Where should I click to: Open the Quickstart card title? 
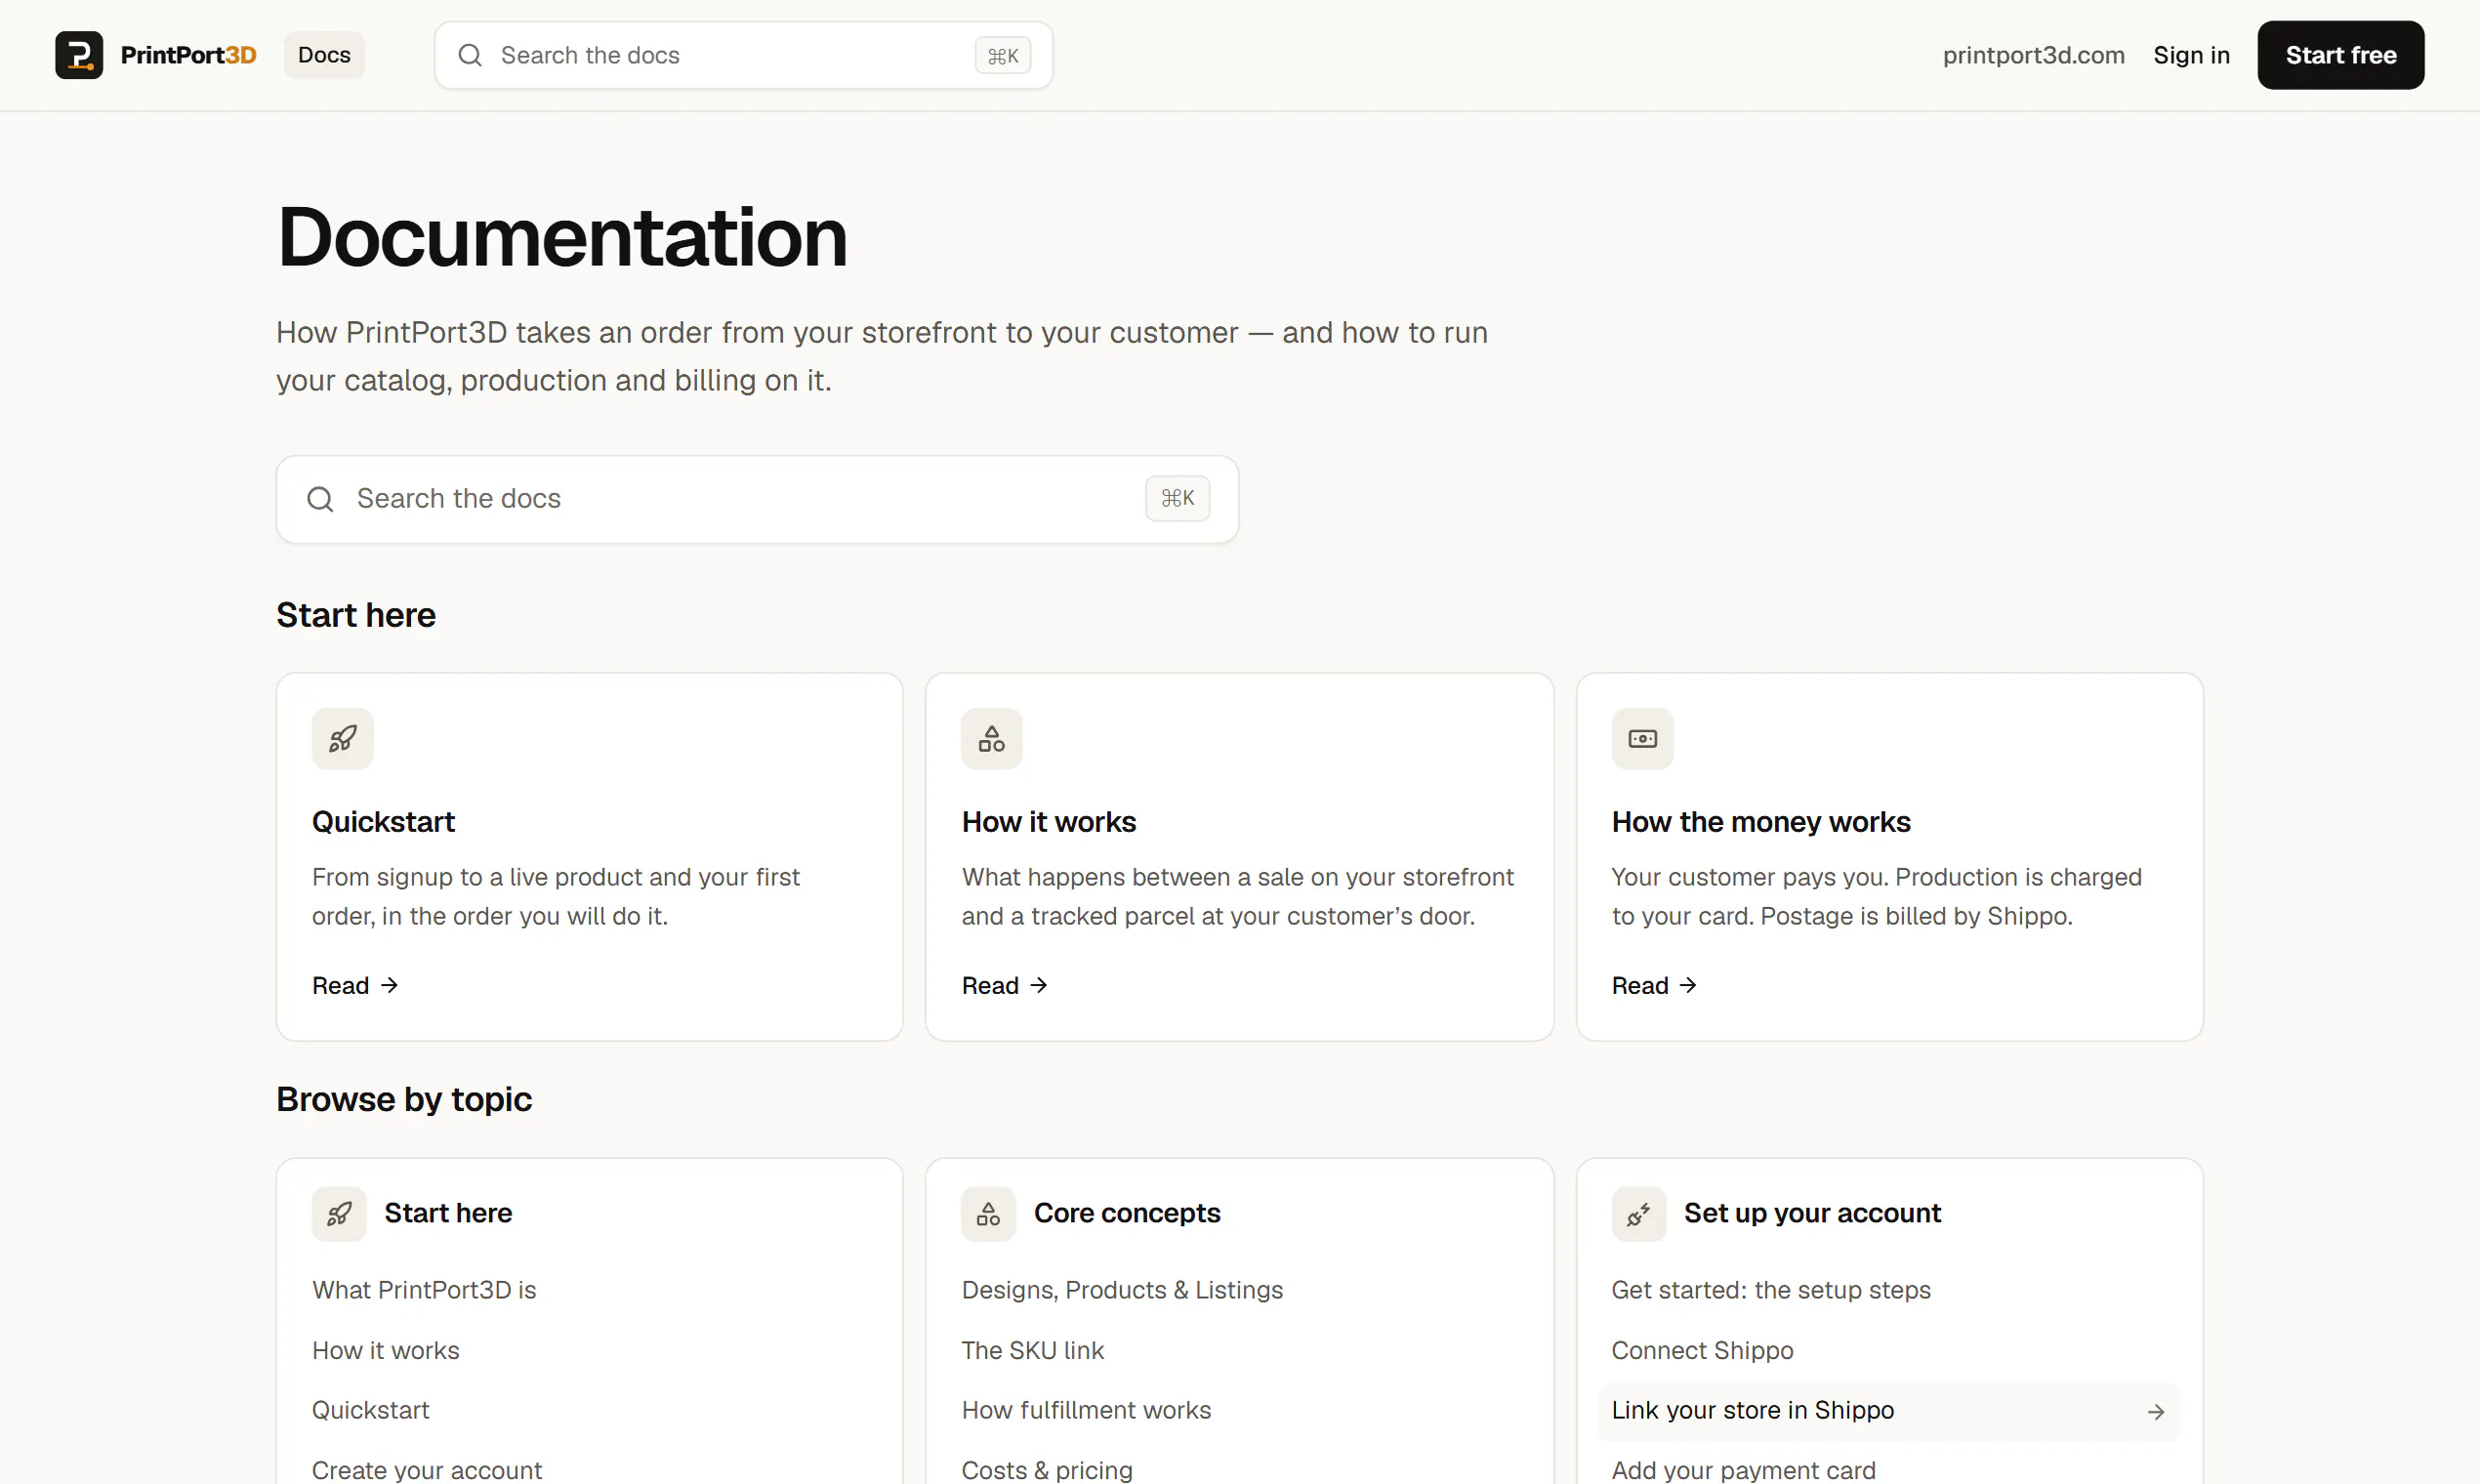click(x=383, y=822)
